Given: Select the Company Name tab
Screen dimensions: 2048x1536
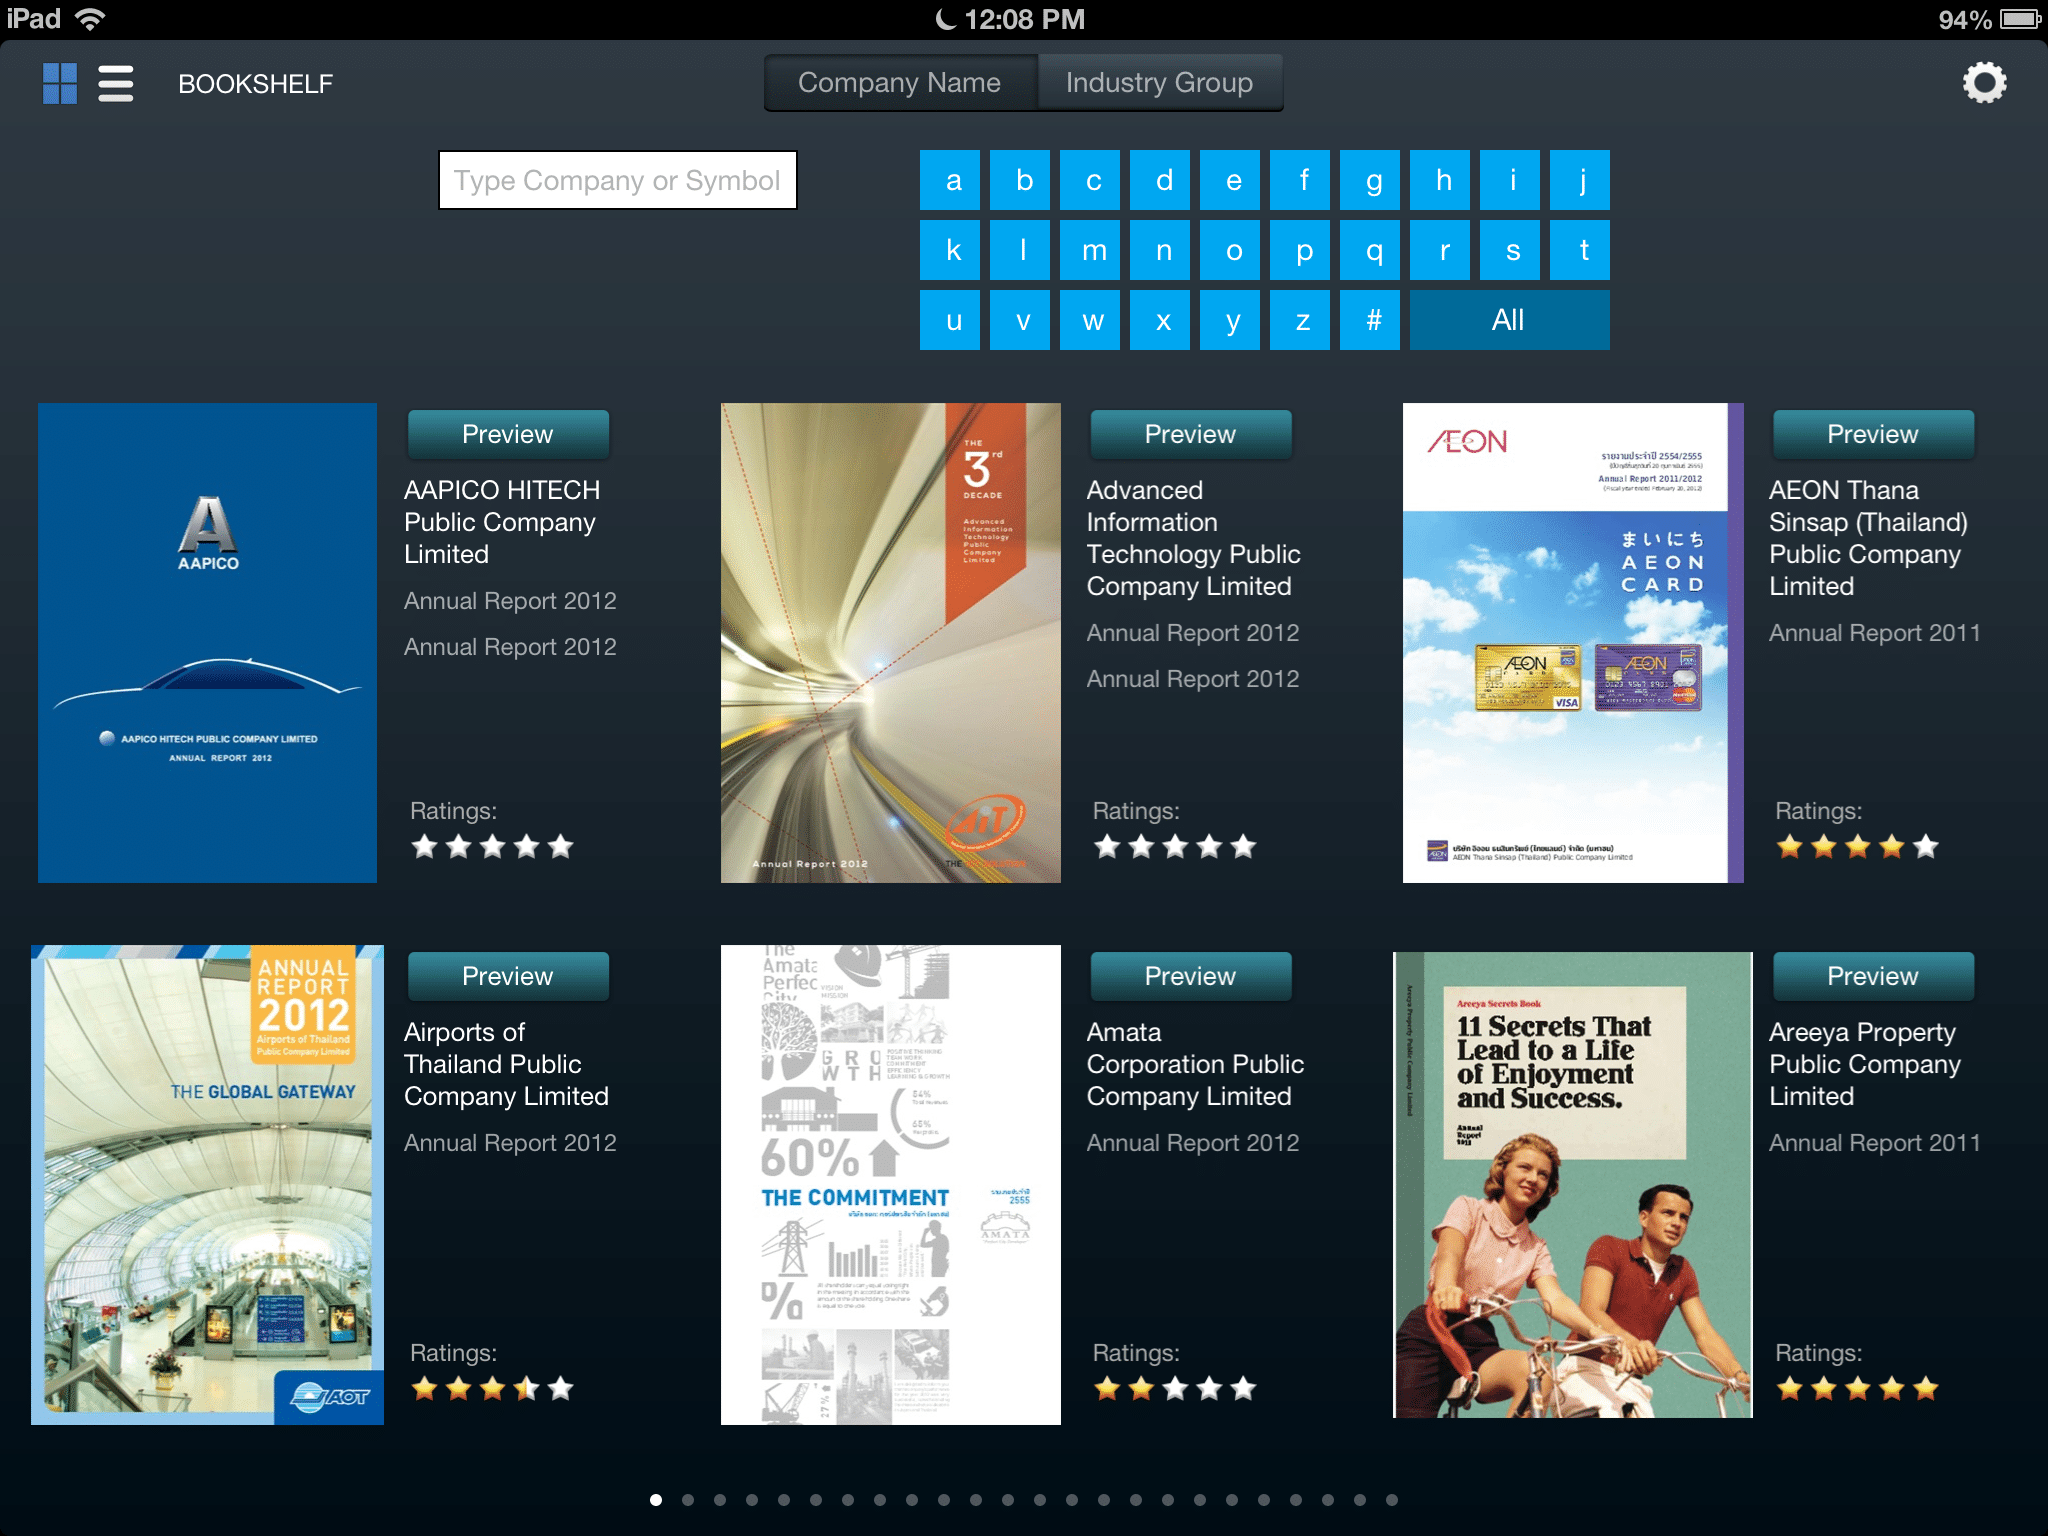Looking at the screenshot, I should tap(900, 83).
